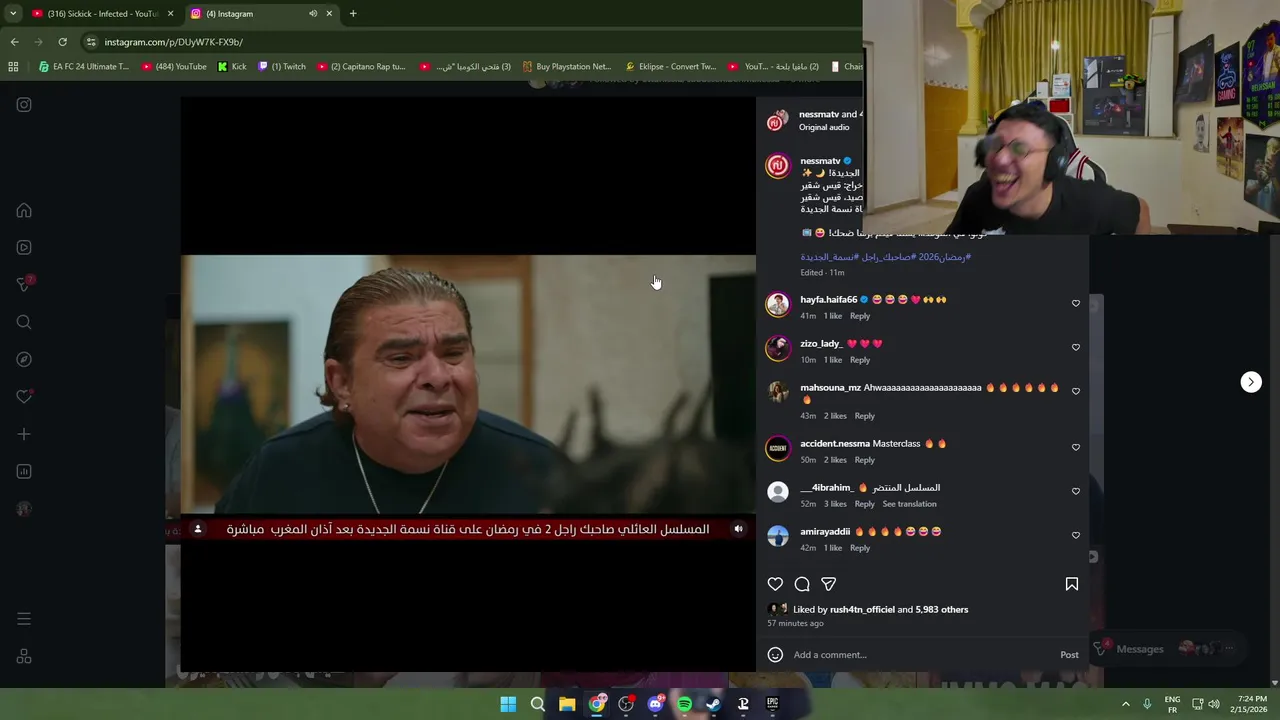Reply to mahsouna_mz's comment
This screenshot has height=720, width=1280.
coord(865,416)
